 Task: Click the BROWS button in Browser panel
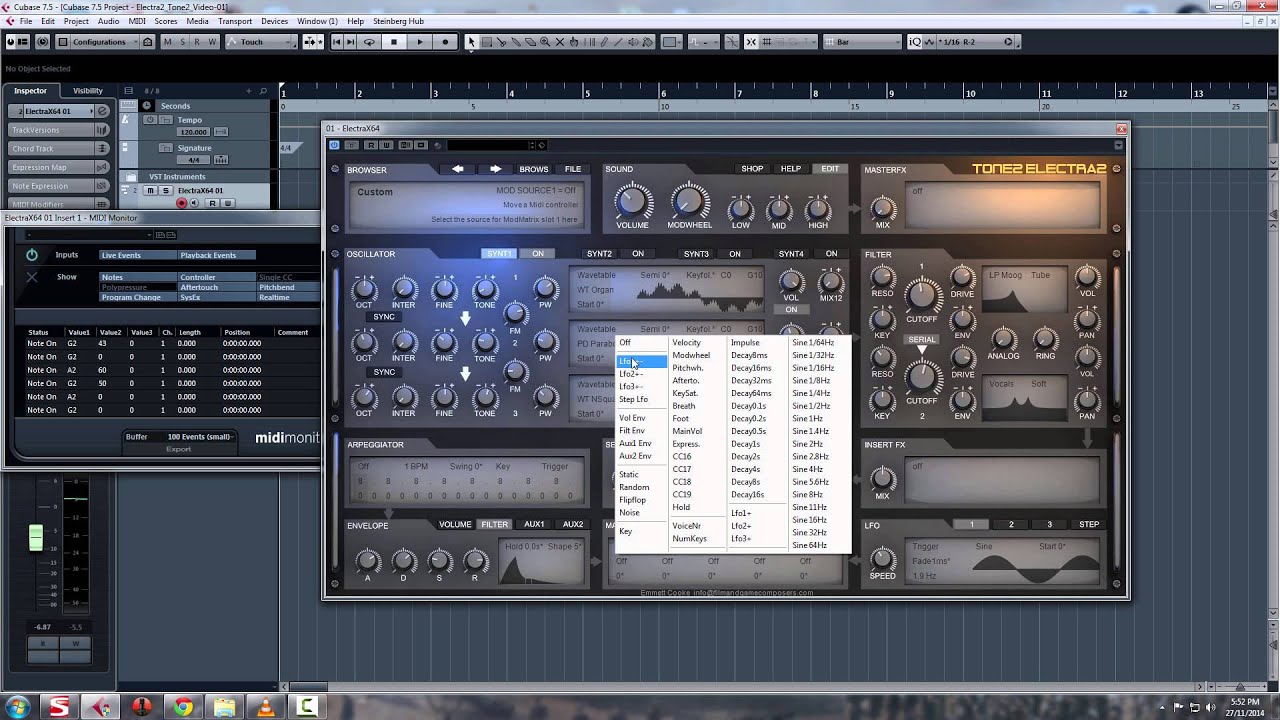tap(534, 169)
